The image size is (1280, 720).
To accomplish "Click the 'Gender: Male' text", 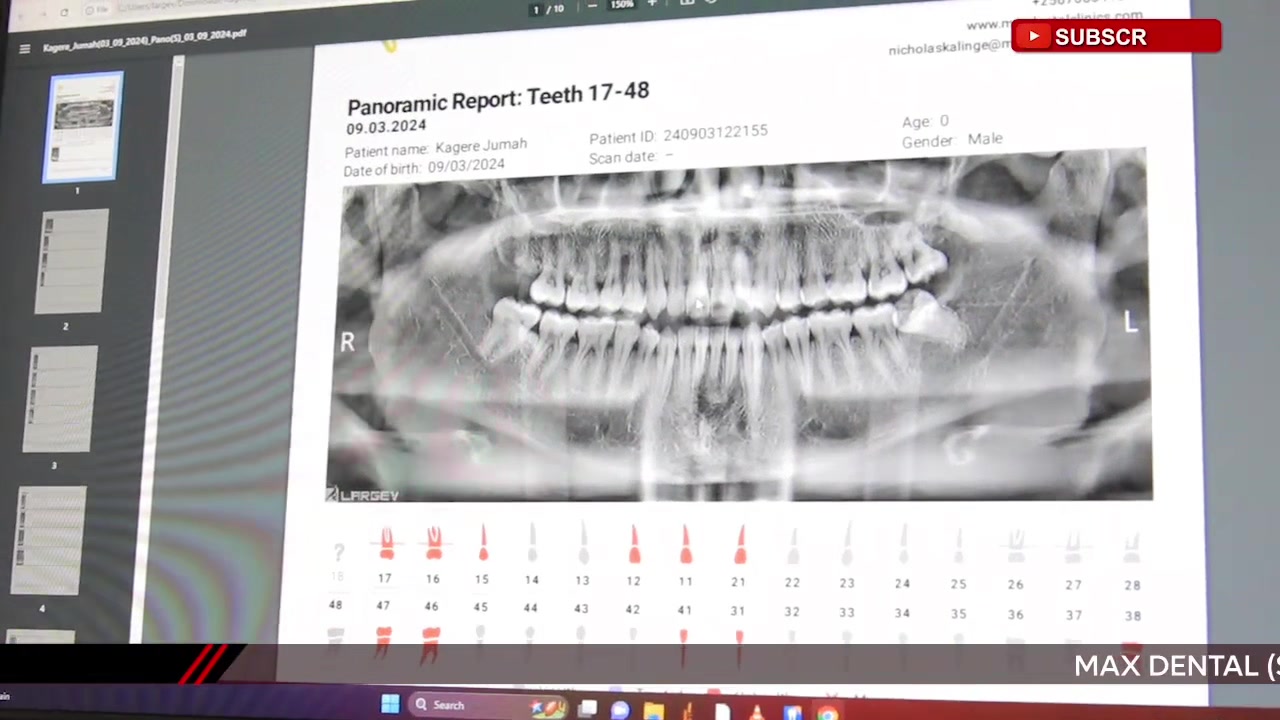I will coord(952,140).
